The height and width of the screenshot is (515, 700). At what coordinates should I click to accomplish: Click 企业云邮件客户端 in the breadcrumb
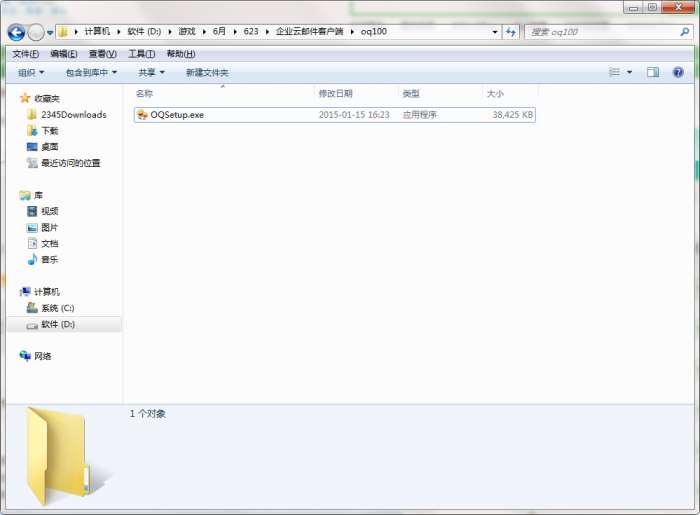(310, 32)
